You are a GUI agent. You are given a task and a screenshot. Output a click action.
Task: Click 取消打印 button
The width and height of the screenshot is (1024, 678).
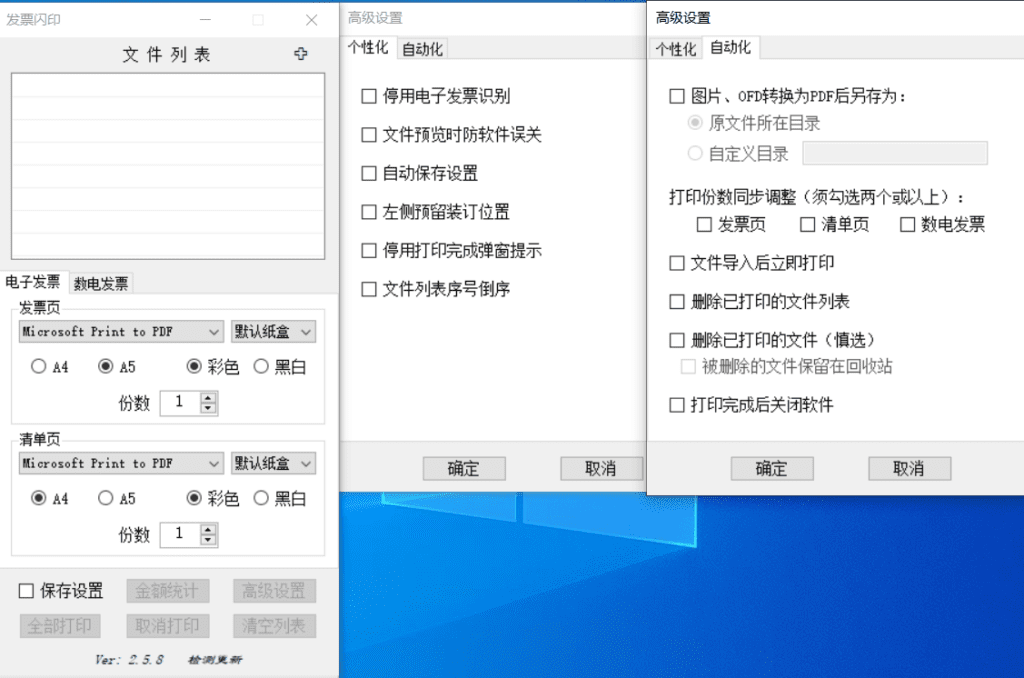pos(168,626)
